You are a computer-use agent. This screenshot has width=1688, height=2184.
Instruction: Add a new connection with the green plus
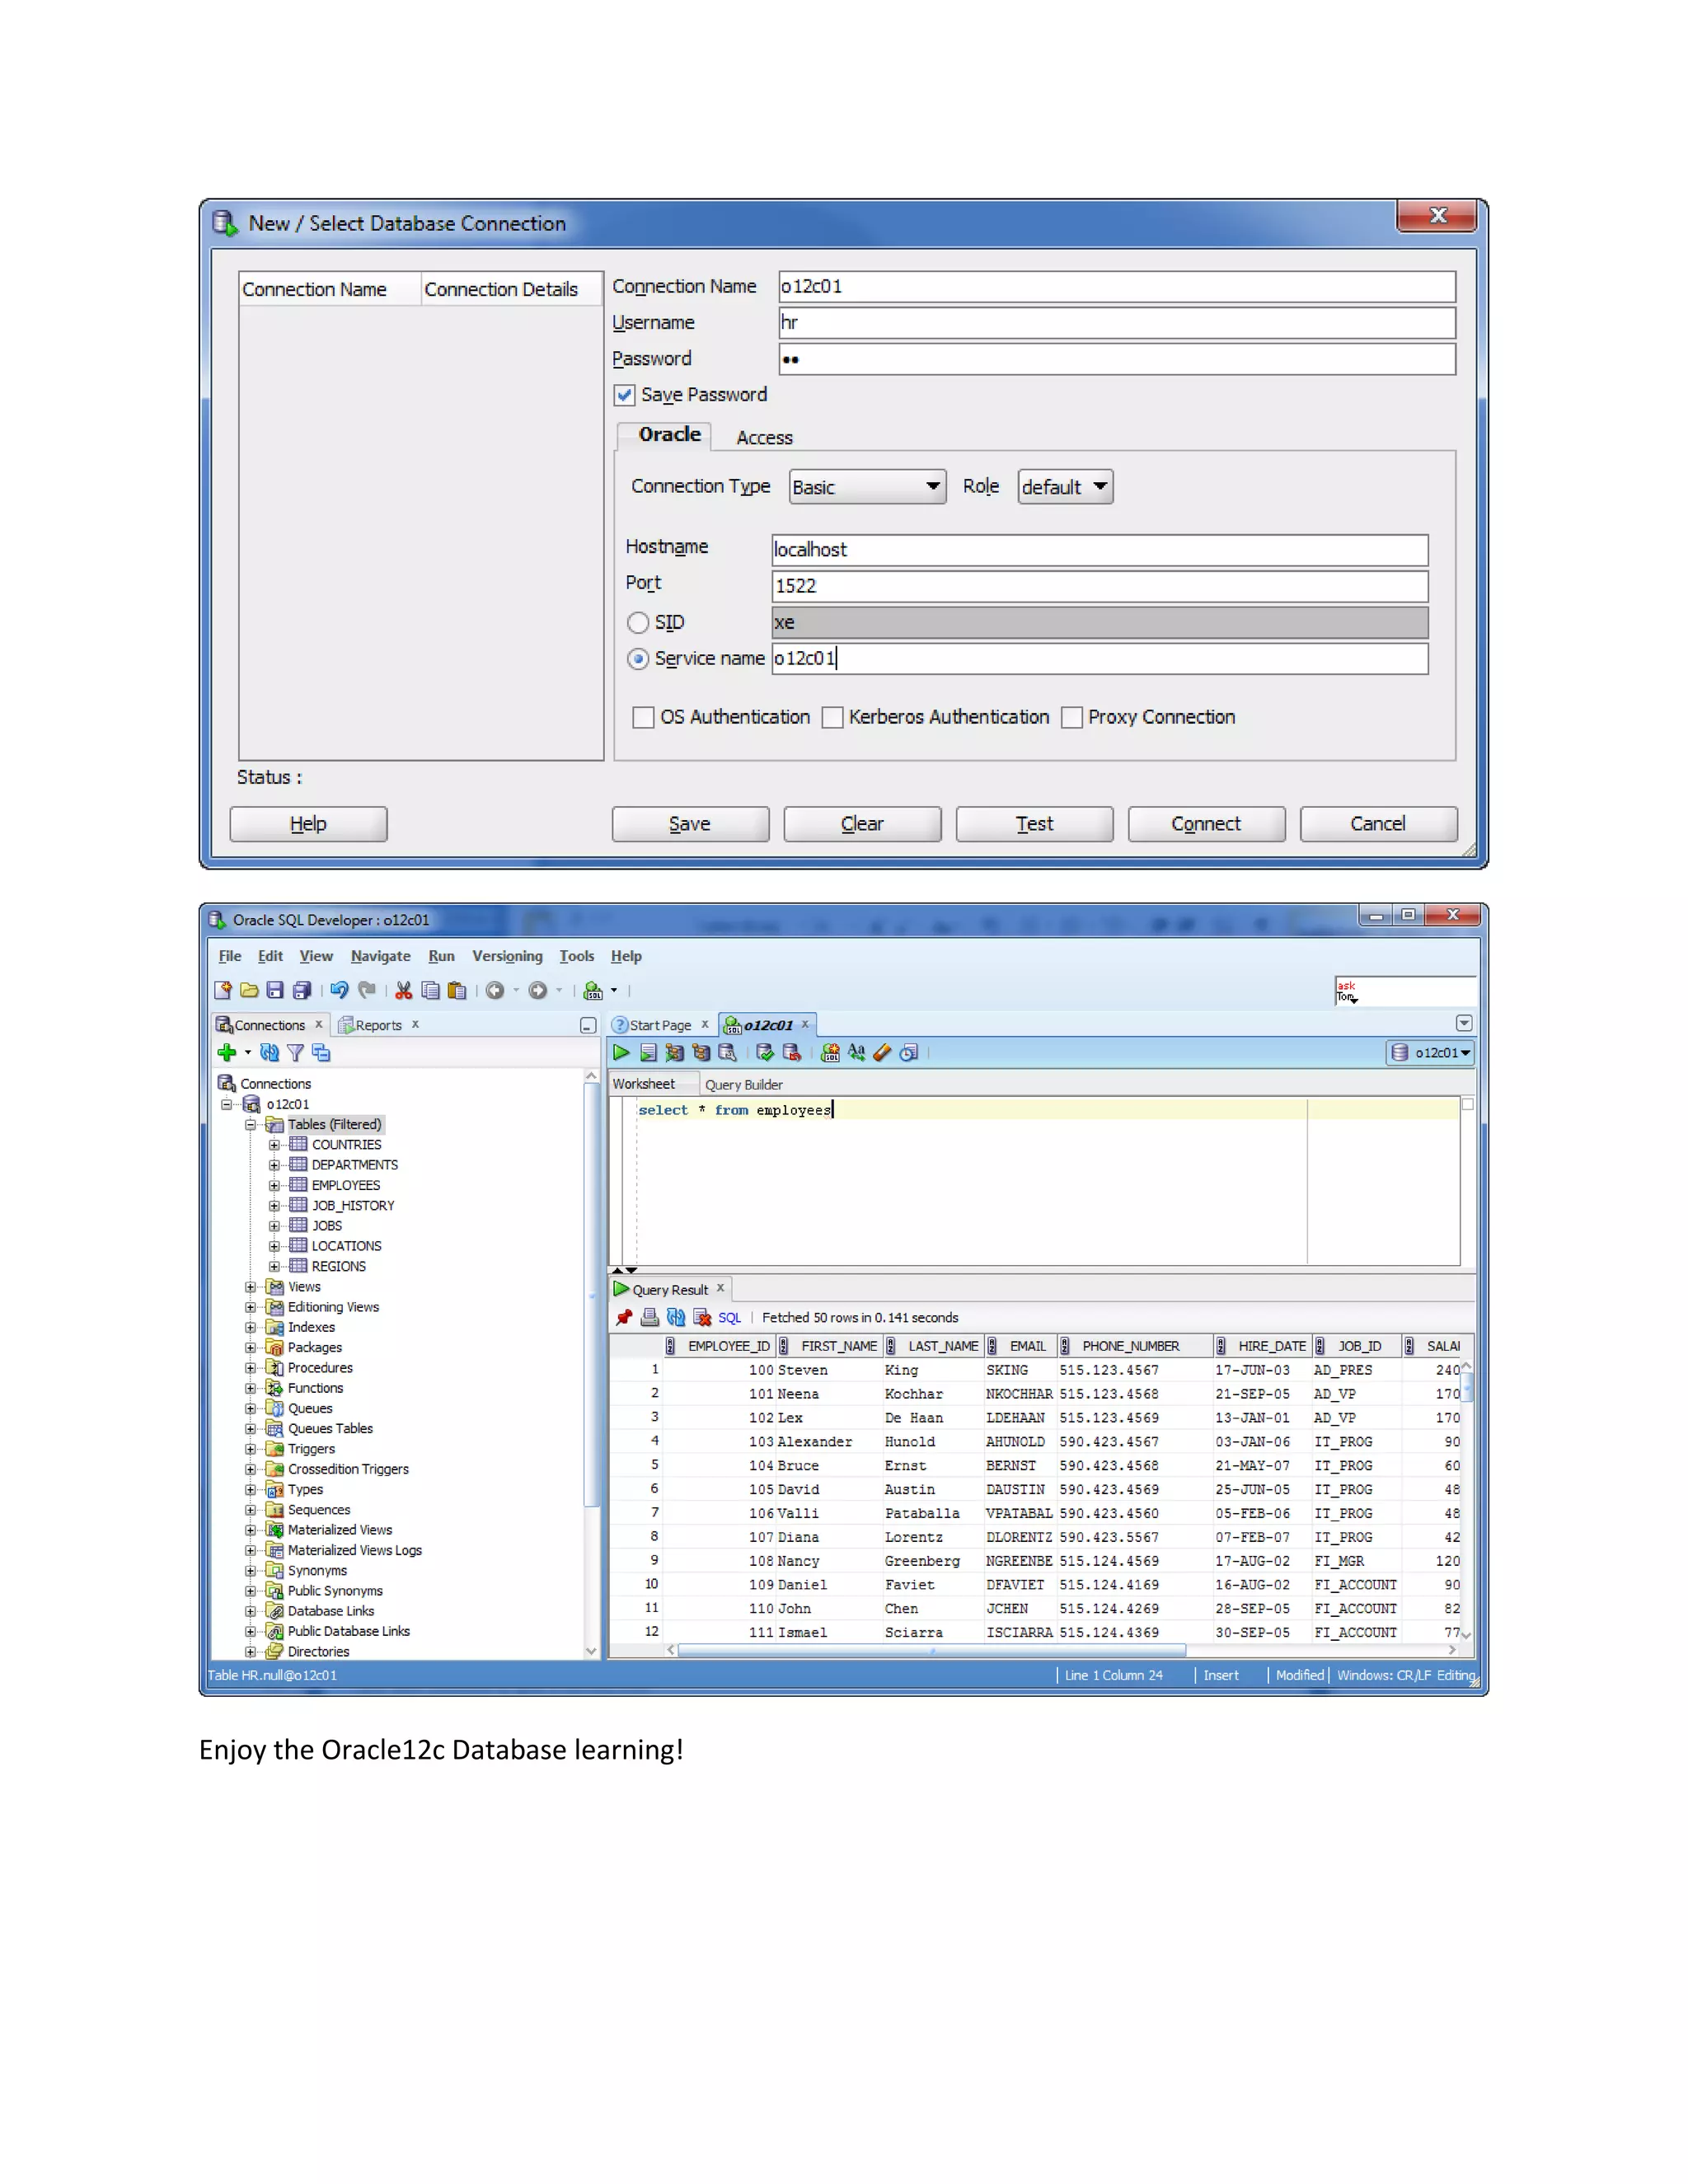tap(227, 1052)
